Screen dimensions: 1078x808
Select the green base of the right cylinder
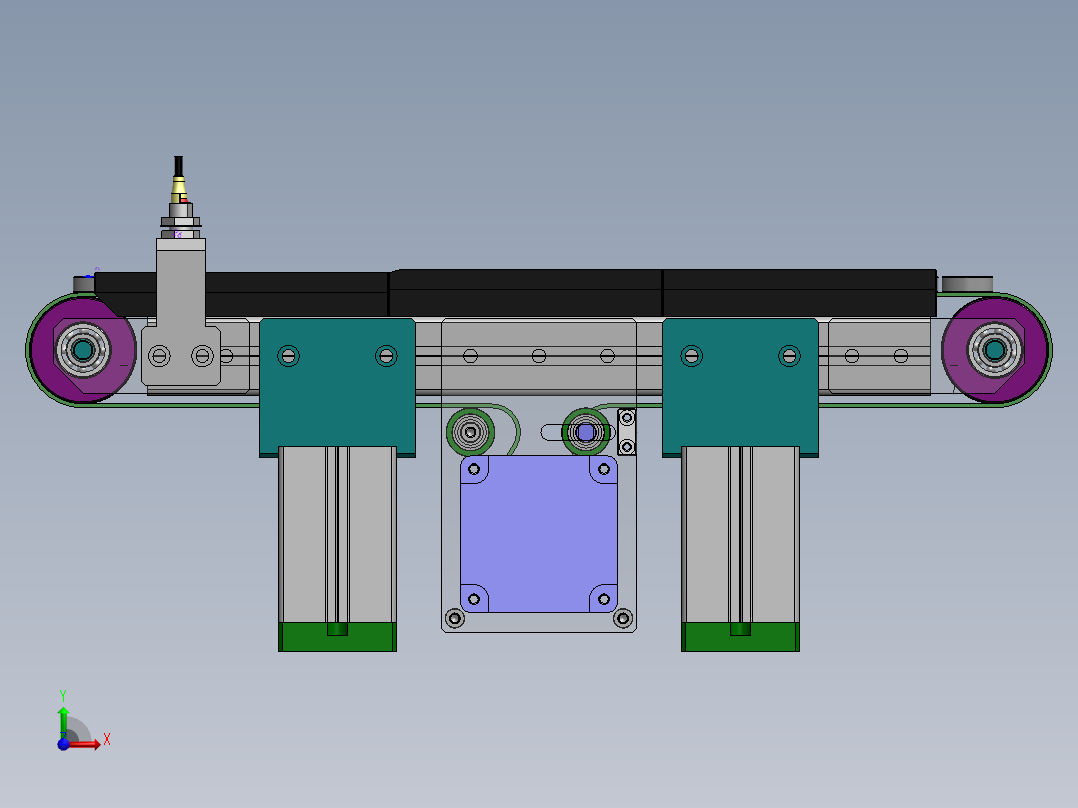click(x=740, y=637)
